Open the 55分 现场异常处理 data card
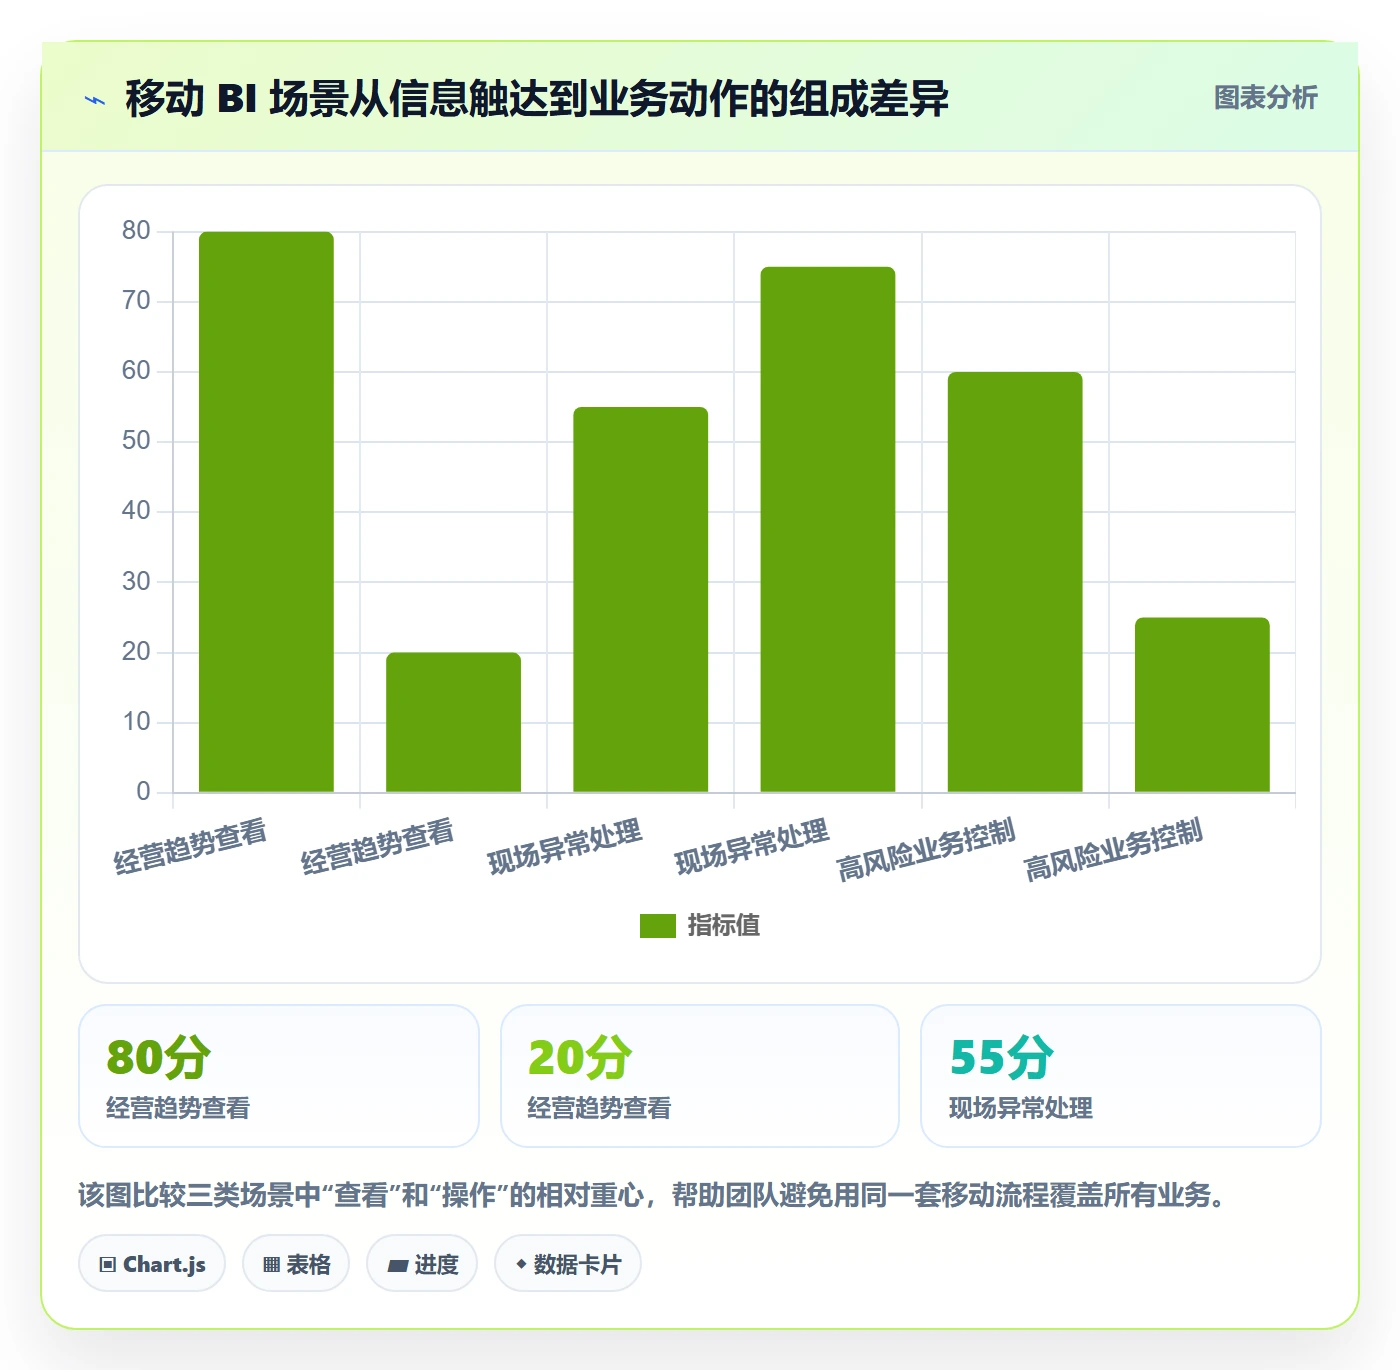The width and height of the screenshot is (1400, 1370). 1121,1076
